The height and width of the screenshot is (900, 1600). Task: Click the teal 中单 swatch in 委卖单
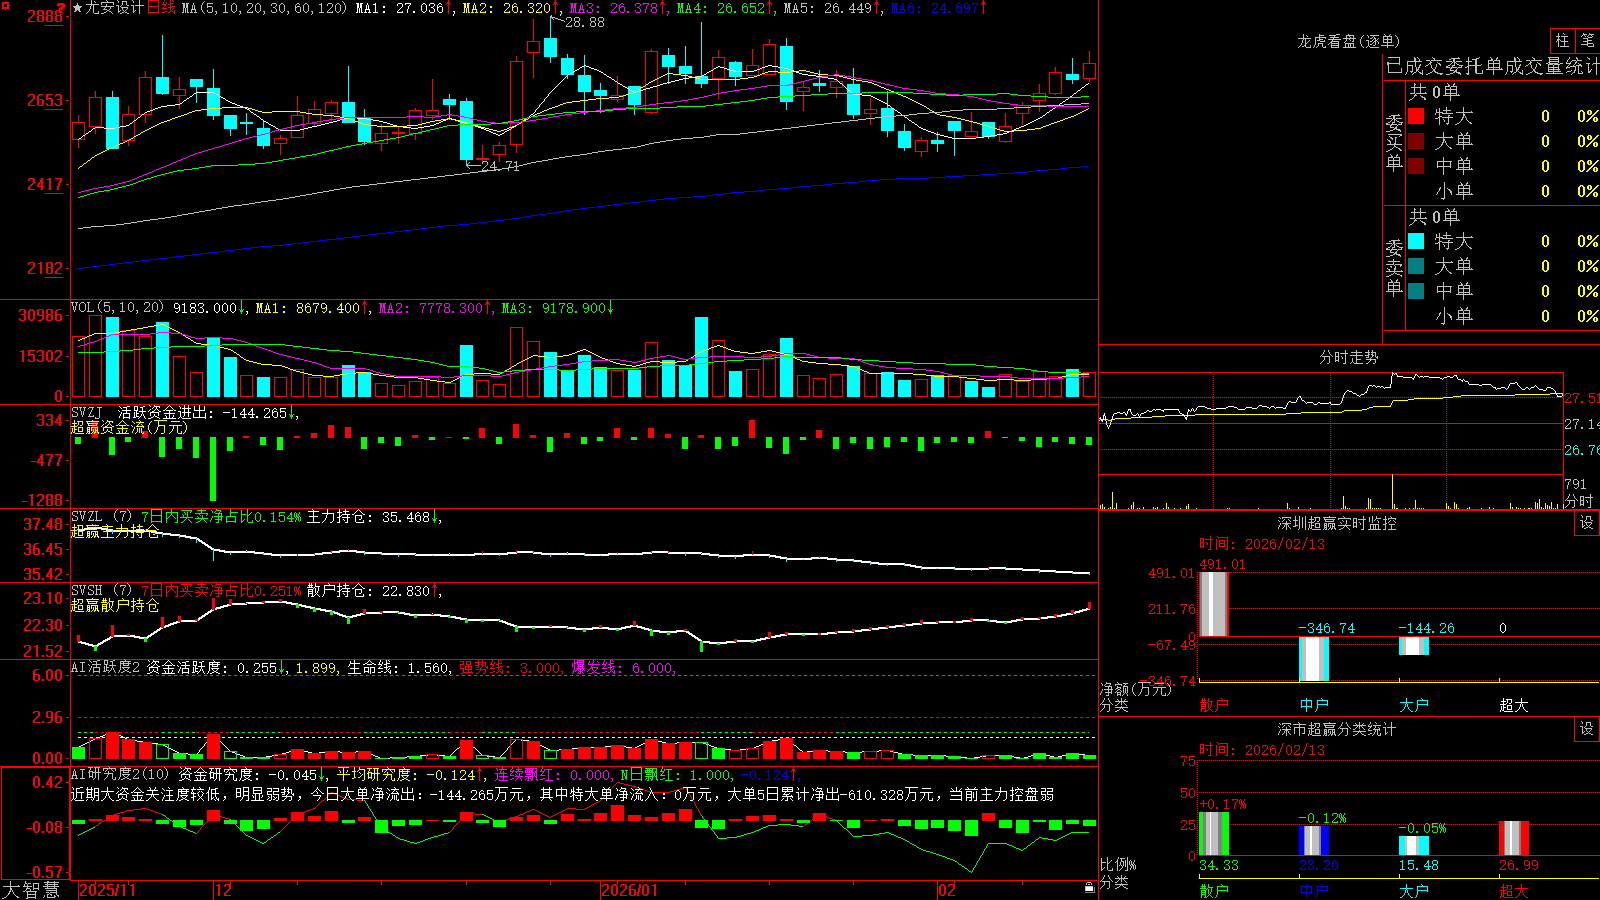pos(1416,291)
